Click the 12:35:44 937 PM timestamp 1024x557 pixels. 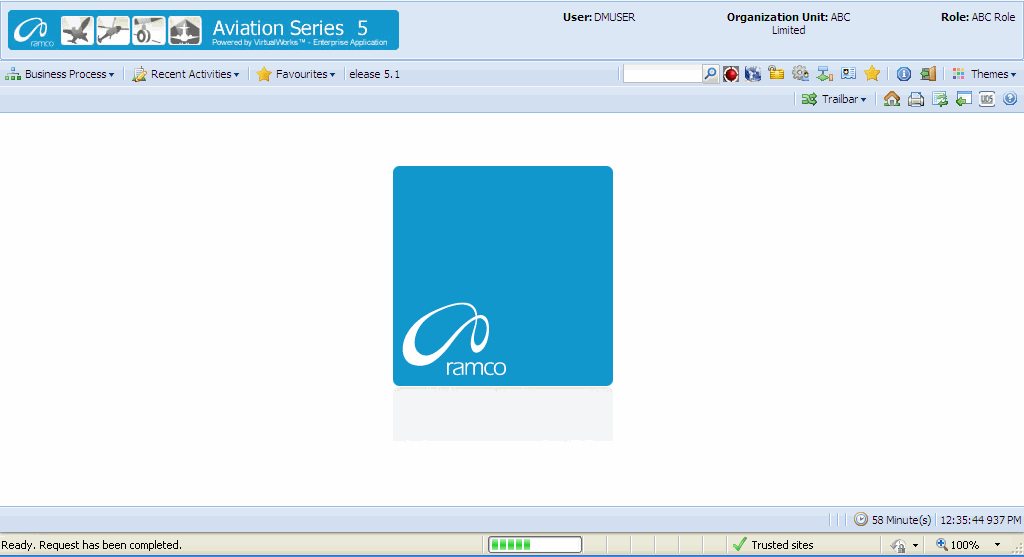tap(980, 520)
